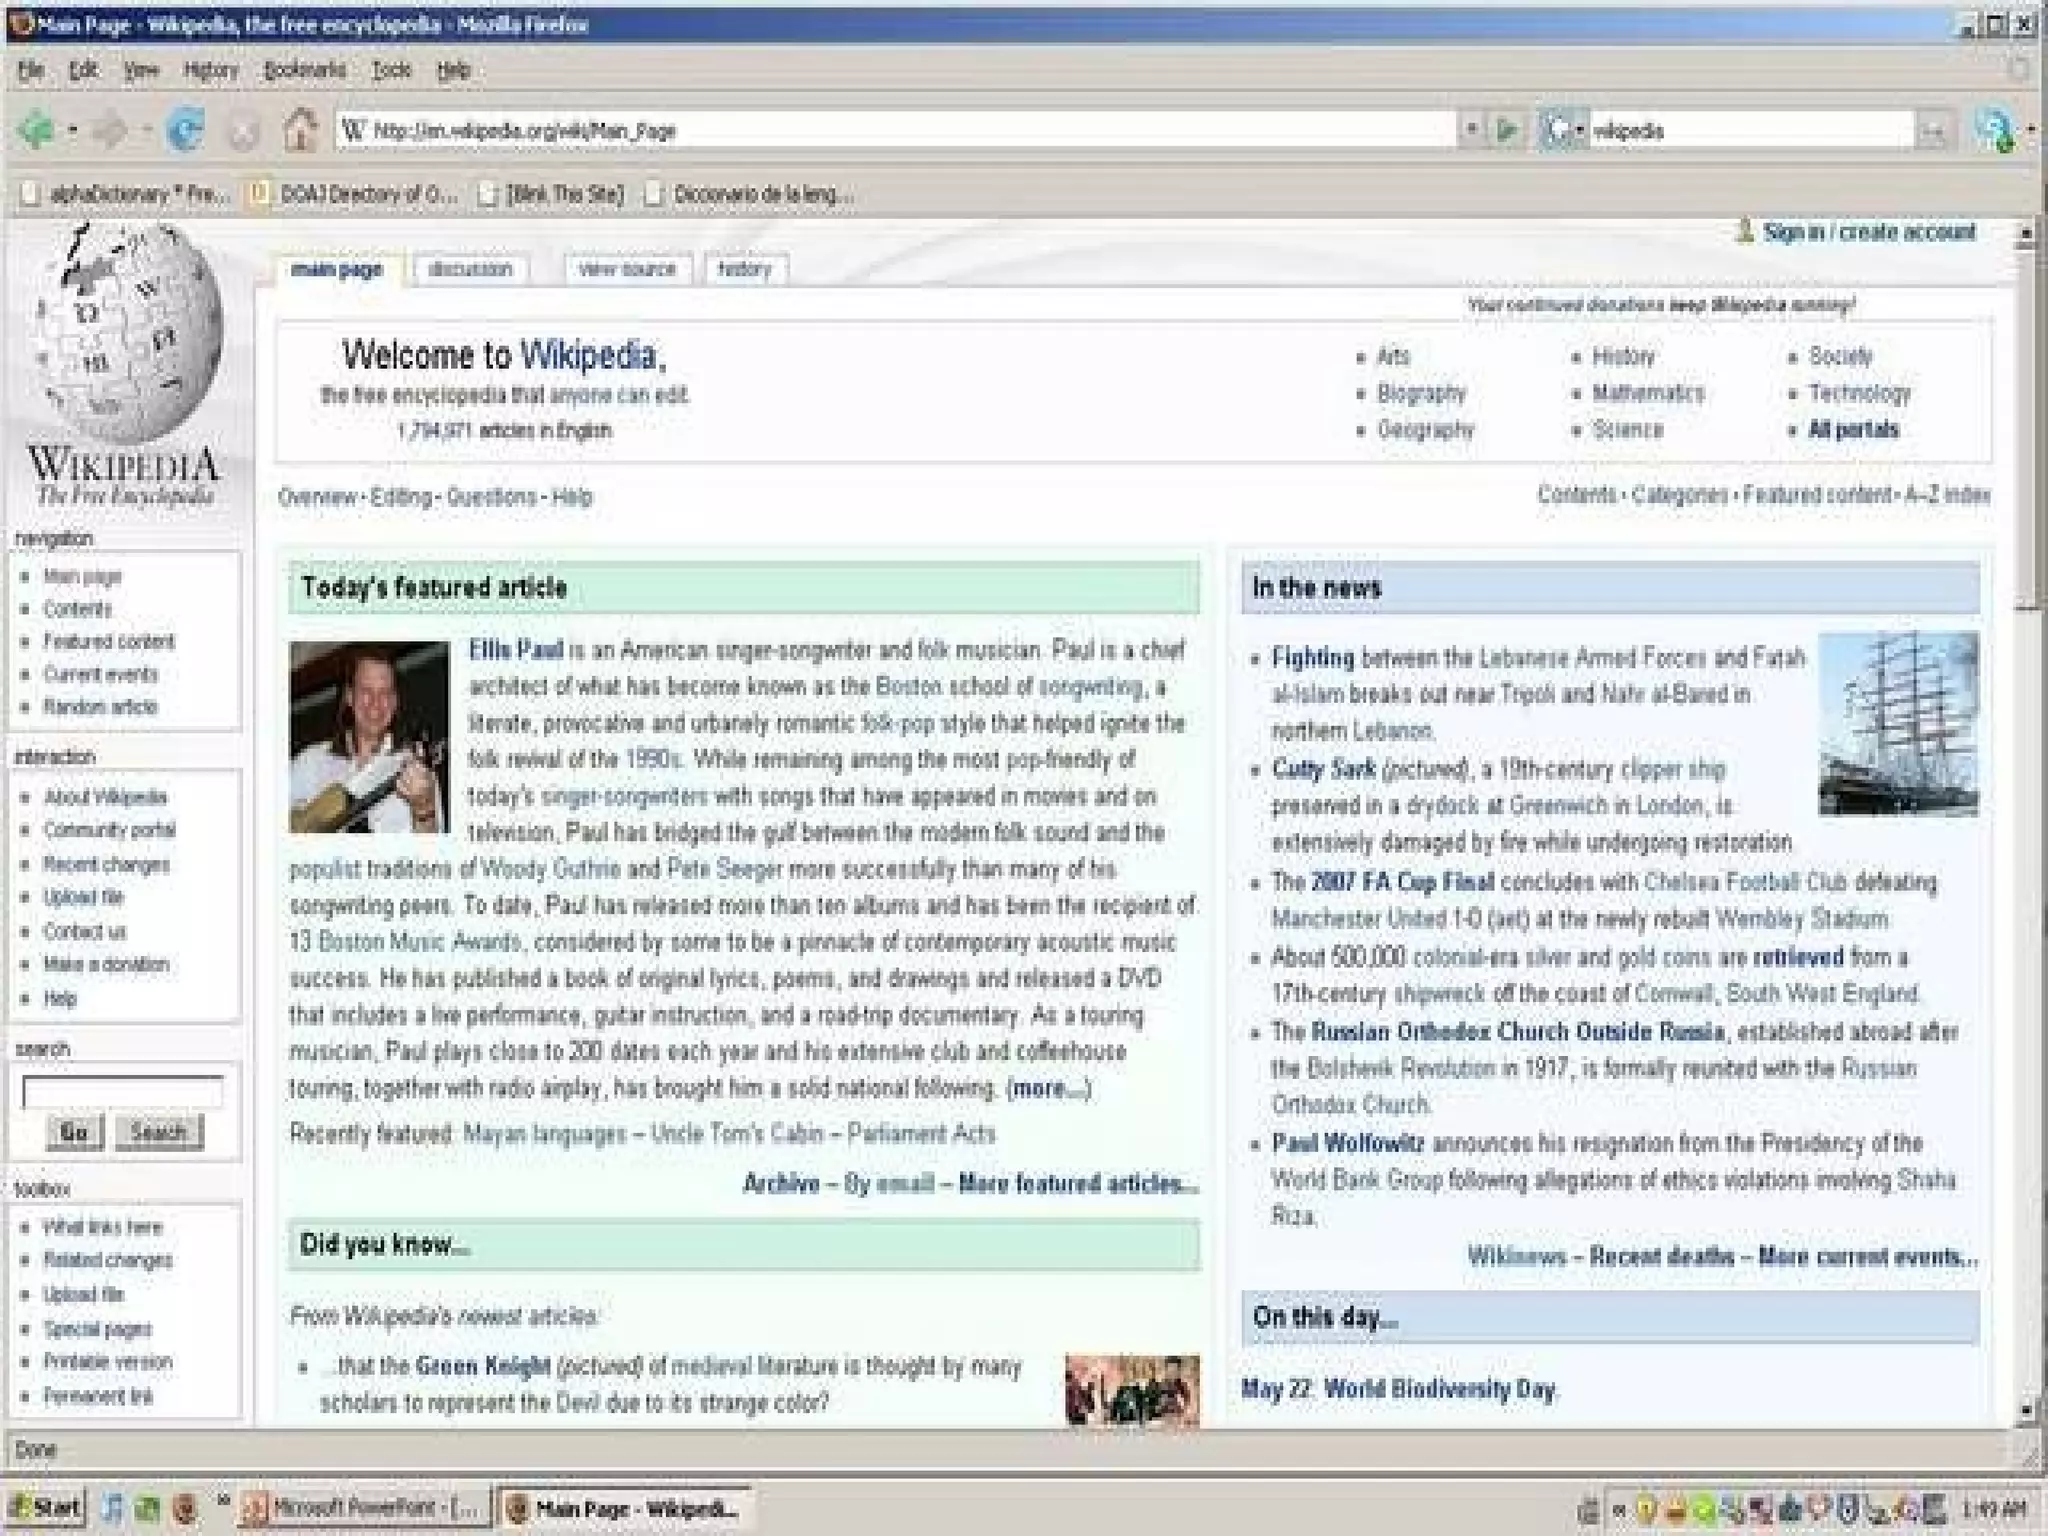This screenshot has width=2048, height=1536.
Task: Open the search engine selector dropdown
Action: point(1562,130)
